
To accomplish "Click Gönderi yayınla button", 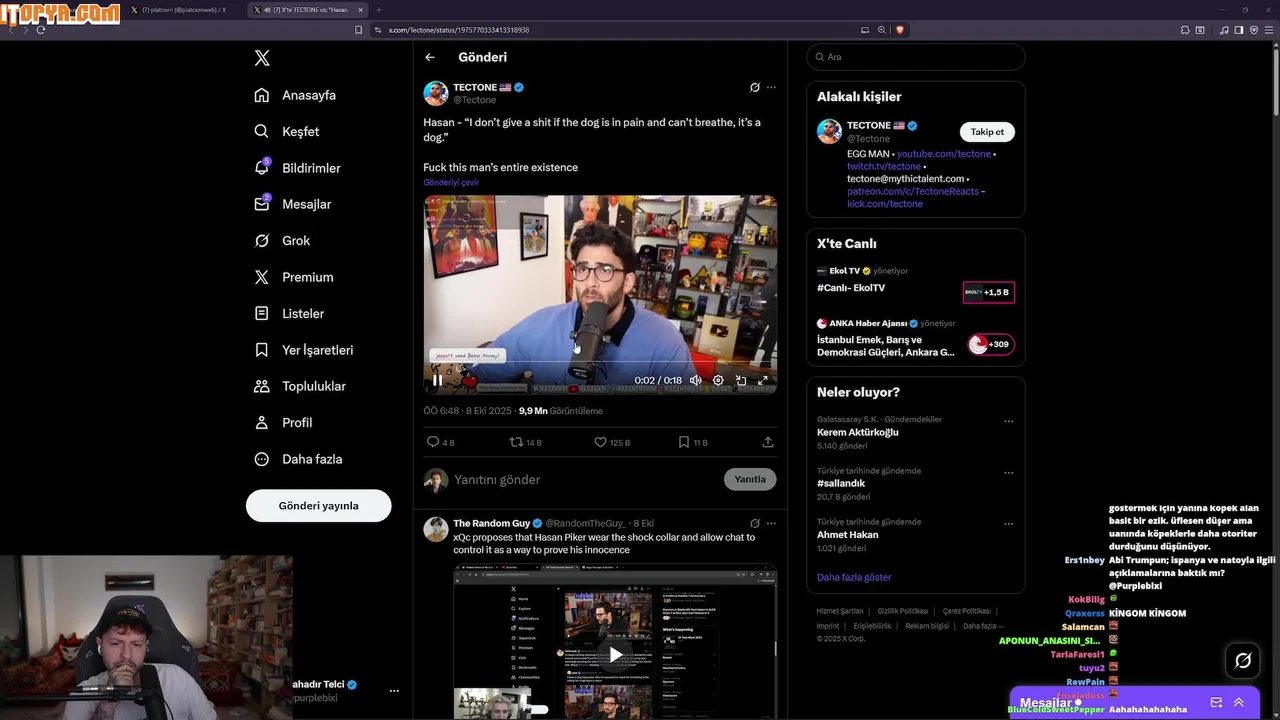I will (x=318, y=506).
